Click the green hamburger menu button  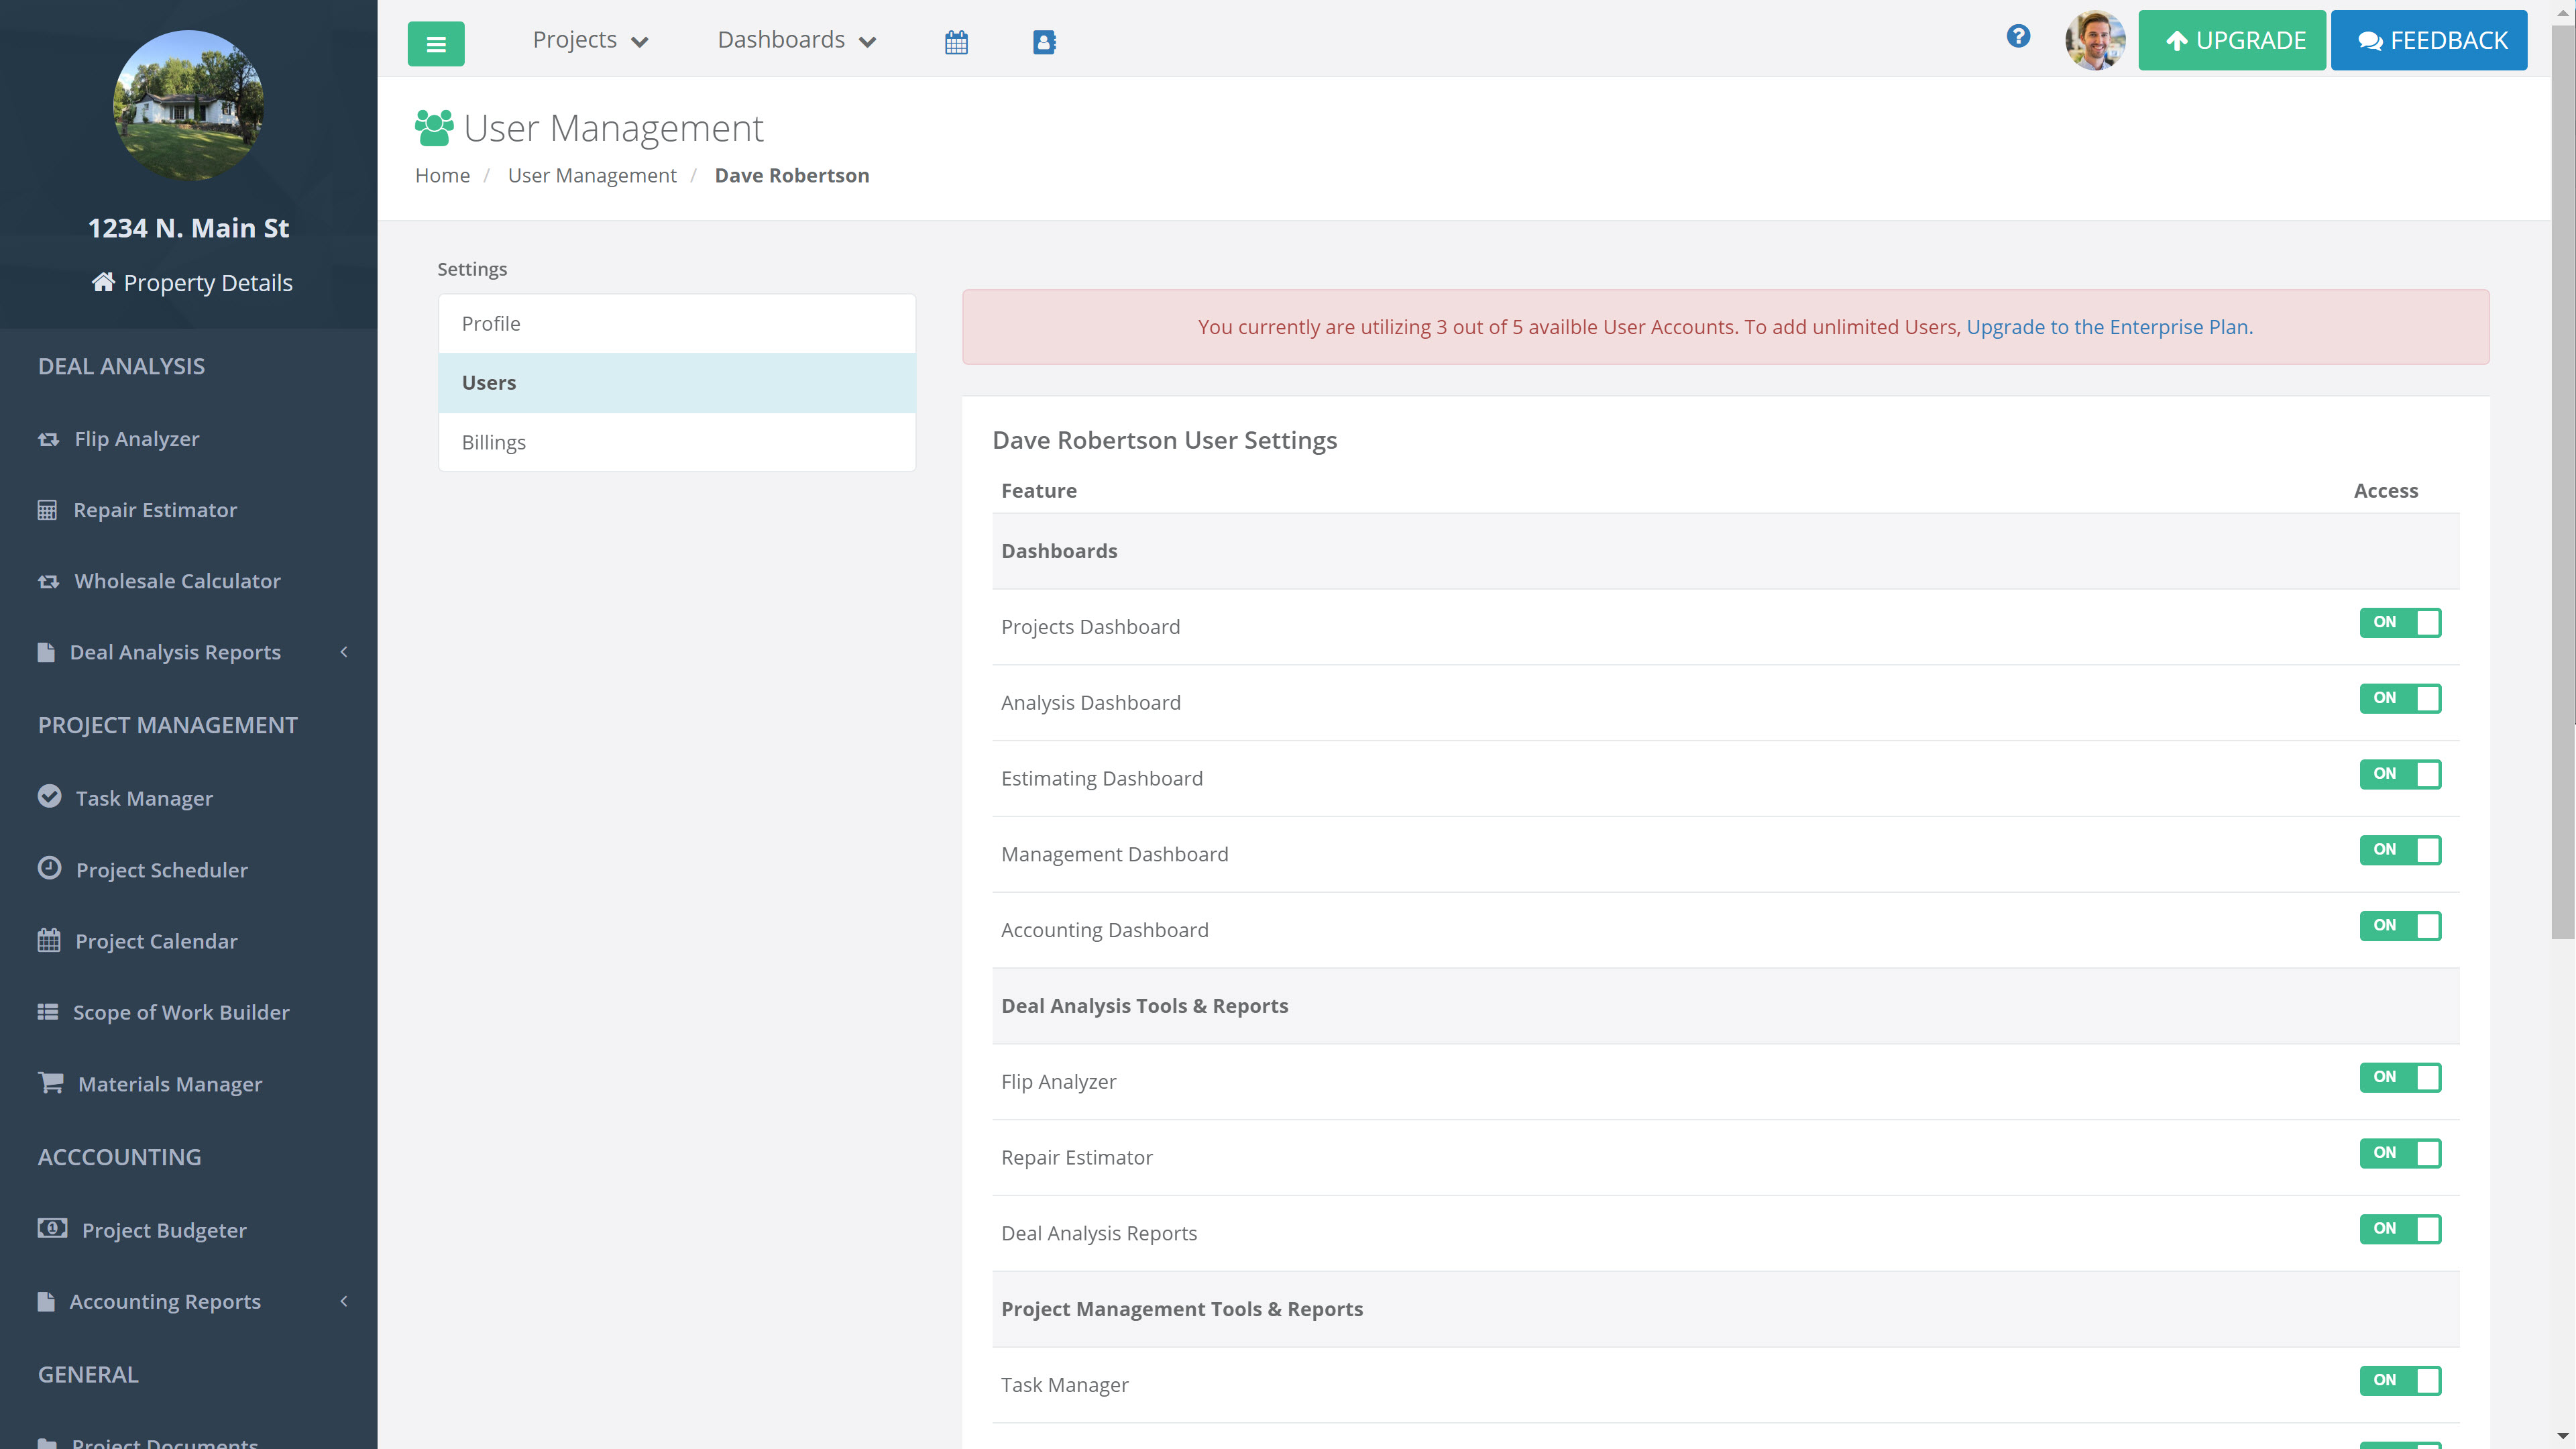tap(436, 43)
